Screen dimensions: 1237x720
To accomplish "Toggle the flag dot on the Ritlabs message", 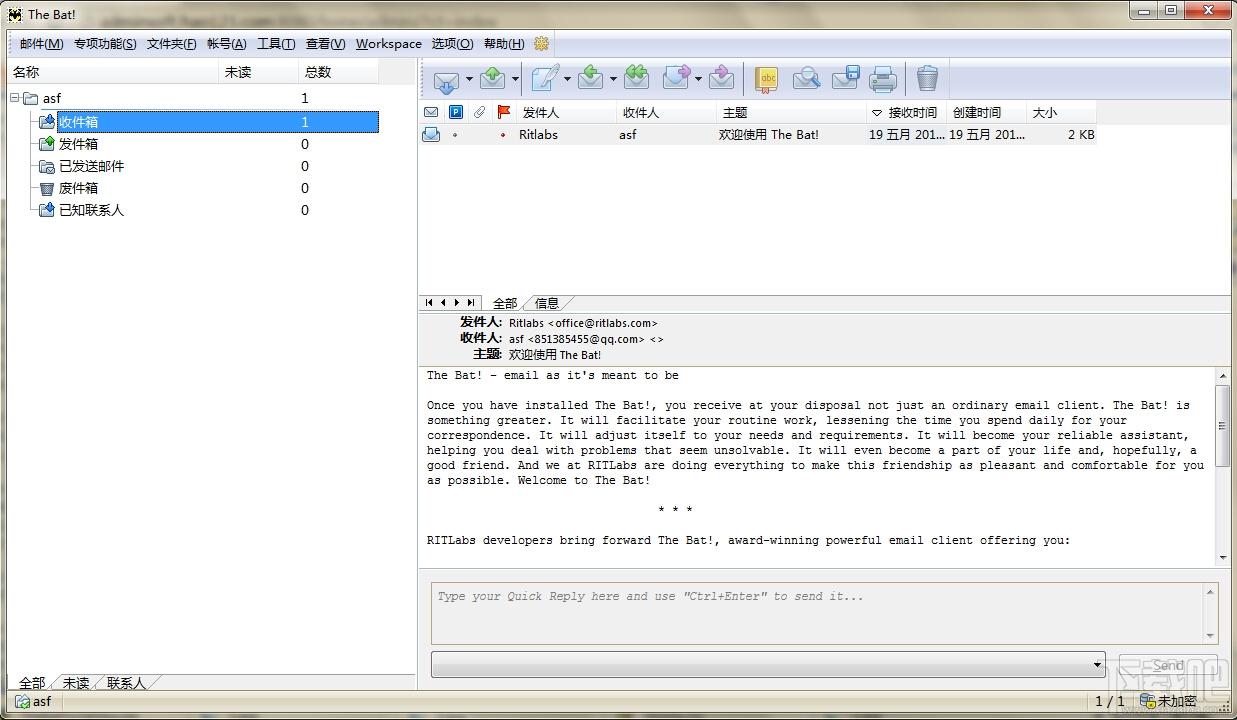I will click(x=503, y=135).
